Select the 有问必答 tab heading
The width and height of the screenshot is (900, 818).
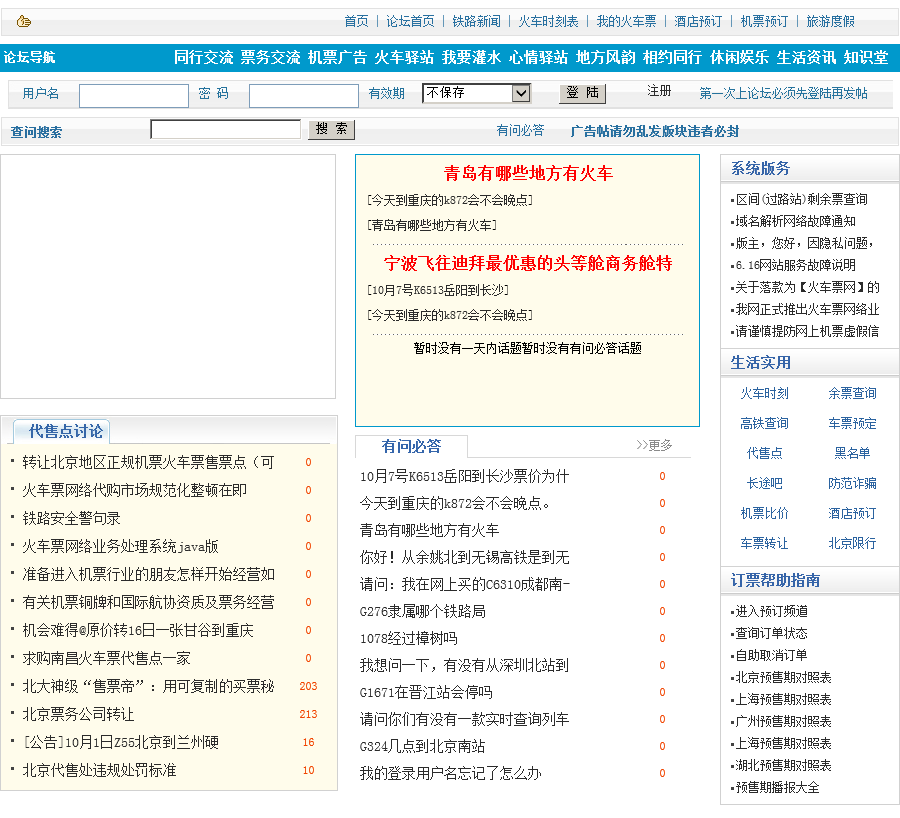click(x=411, y=446)
